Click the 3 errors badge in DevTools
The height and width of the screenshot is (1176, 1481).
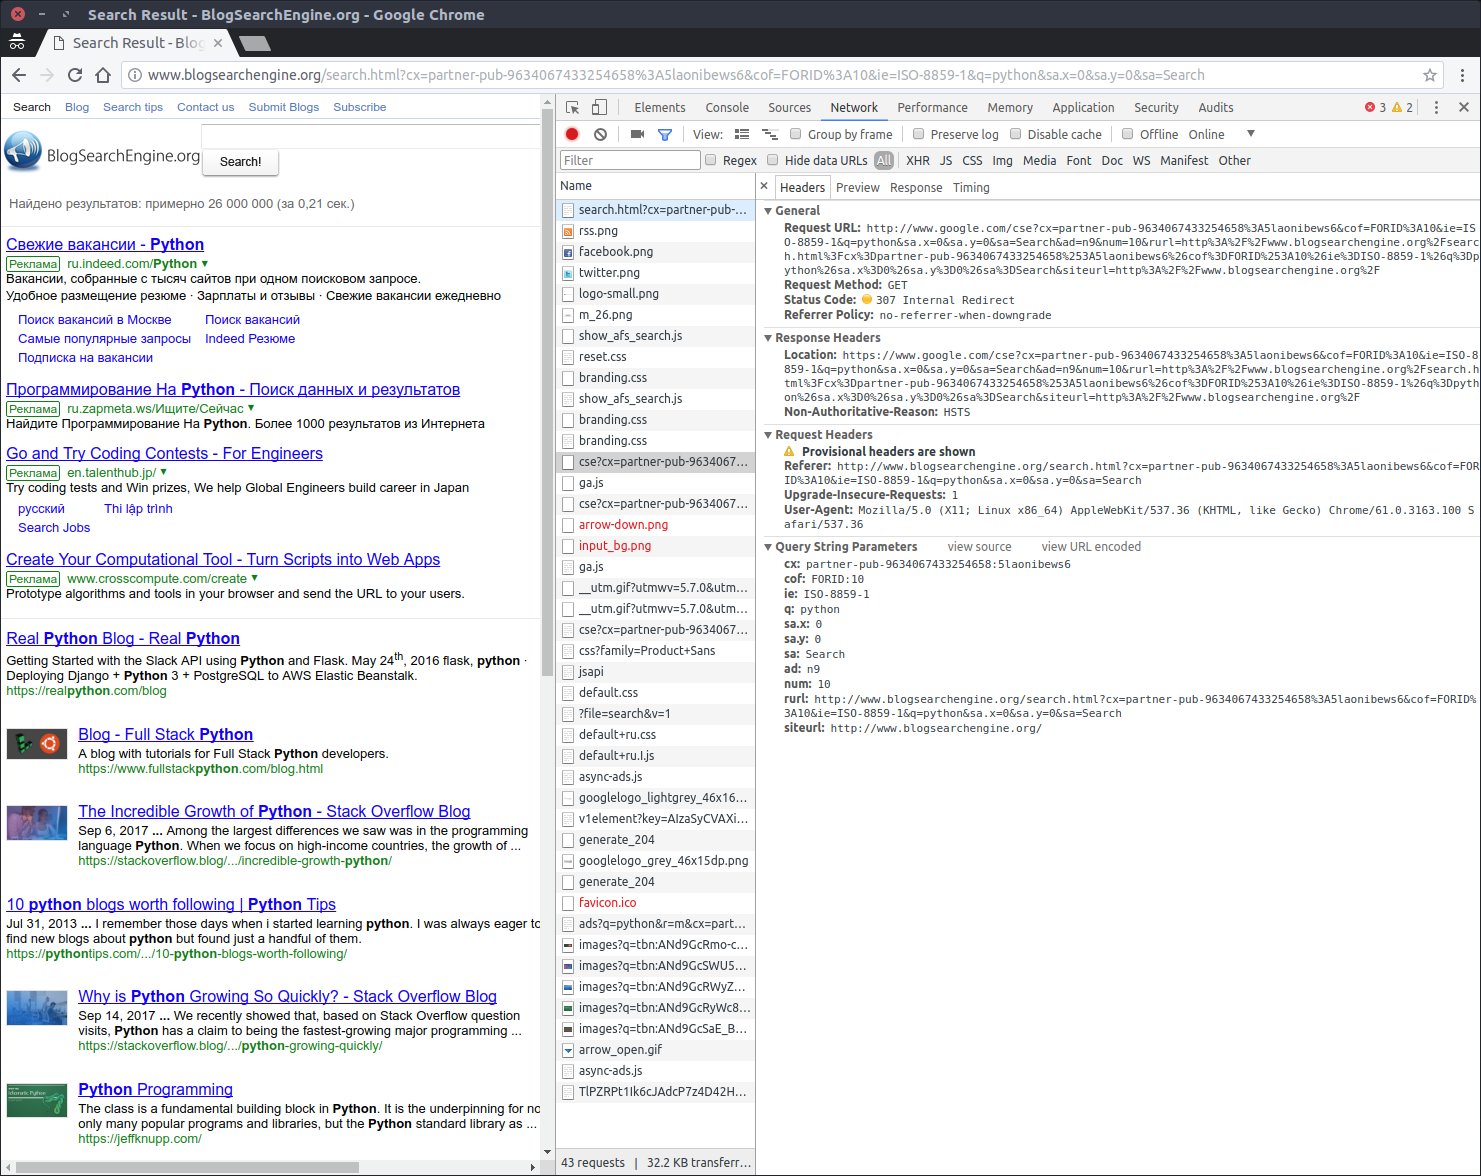(x=1377, y=105)
